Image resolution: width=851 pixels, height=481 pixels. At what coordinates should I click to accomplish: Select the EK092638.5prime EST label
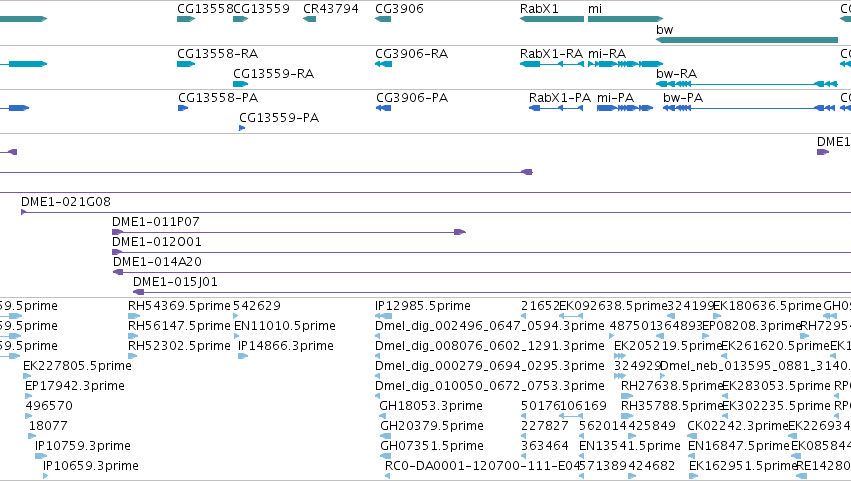[x=613, y=306]
